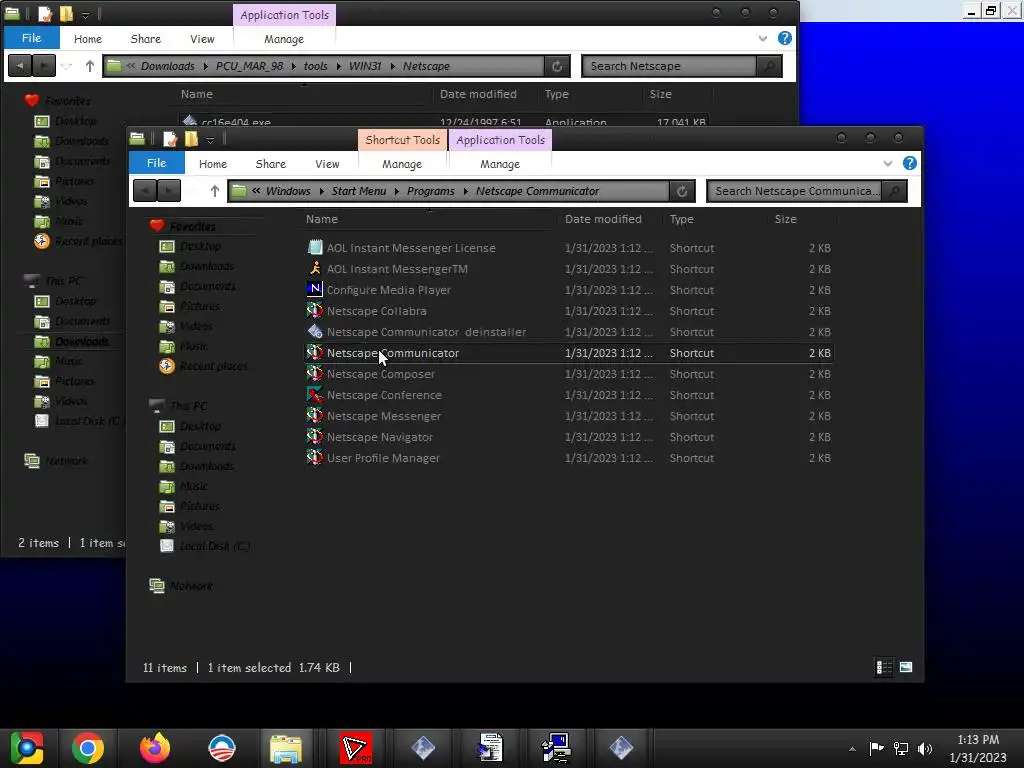The height and width of the screenshot is (768, 1024).
Task: Switch to large icons view layout
Action: pyautogui.click(x=906, y=667)
